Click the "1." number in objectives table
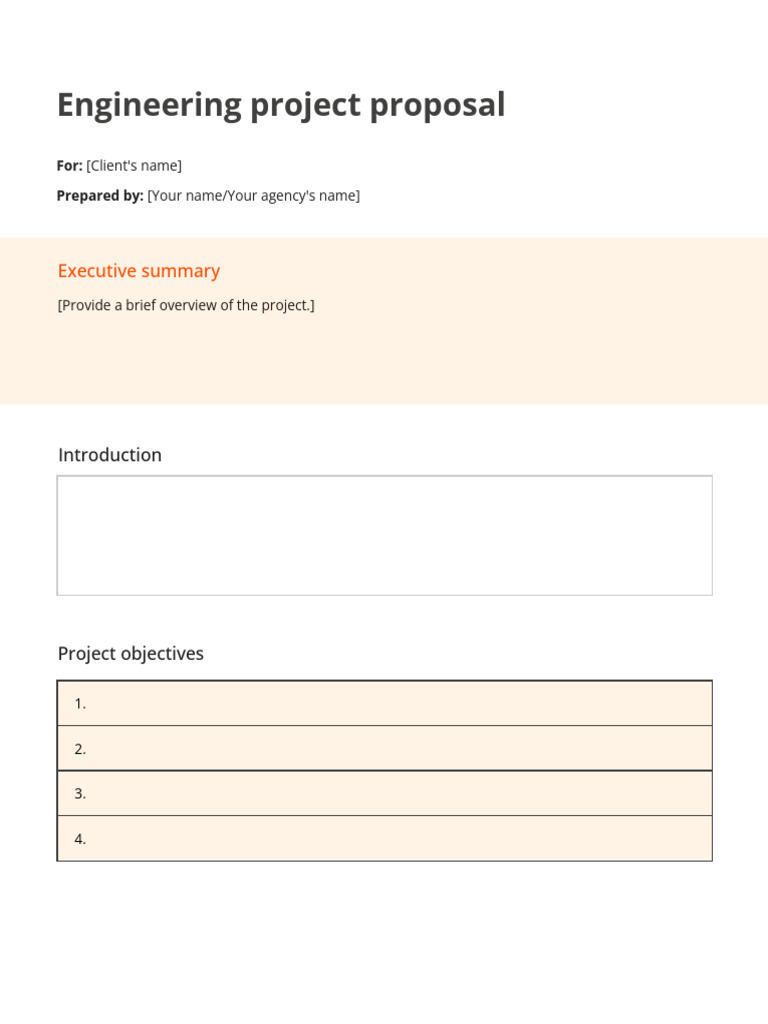Image resolution: width=768 pixels, height=1024 pixels. tap(80, 704)
